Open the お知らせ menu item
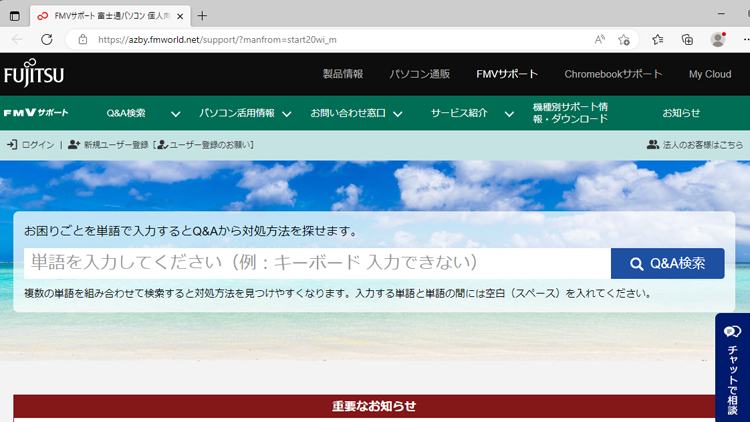Image resolution: width=750 pixels, height=422 pixels. click(x=681, y=113)
